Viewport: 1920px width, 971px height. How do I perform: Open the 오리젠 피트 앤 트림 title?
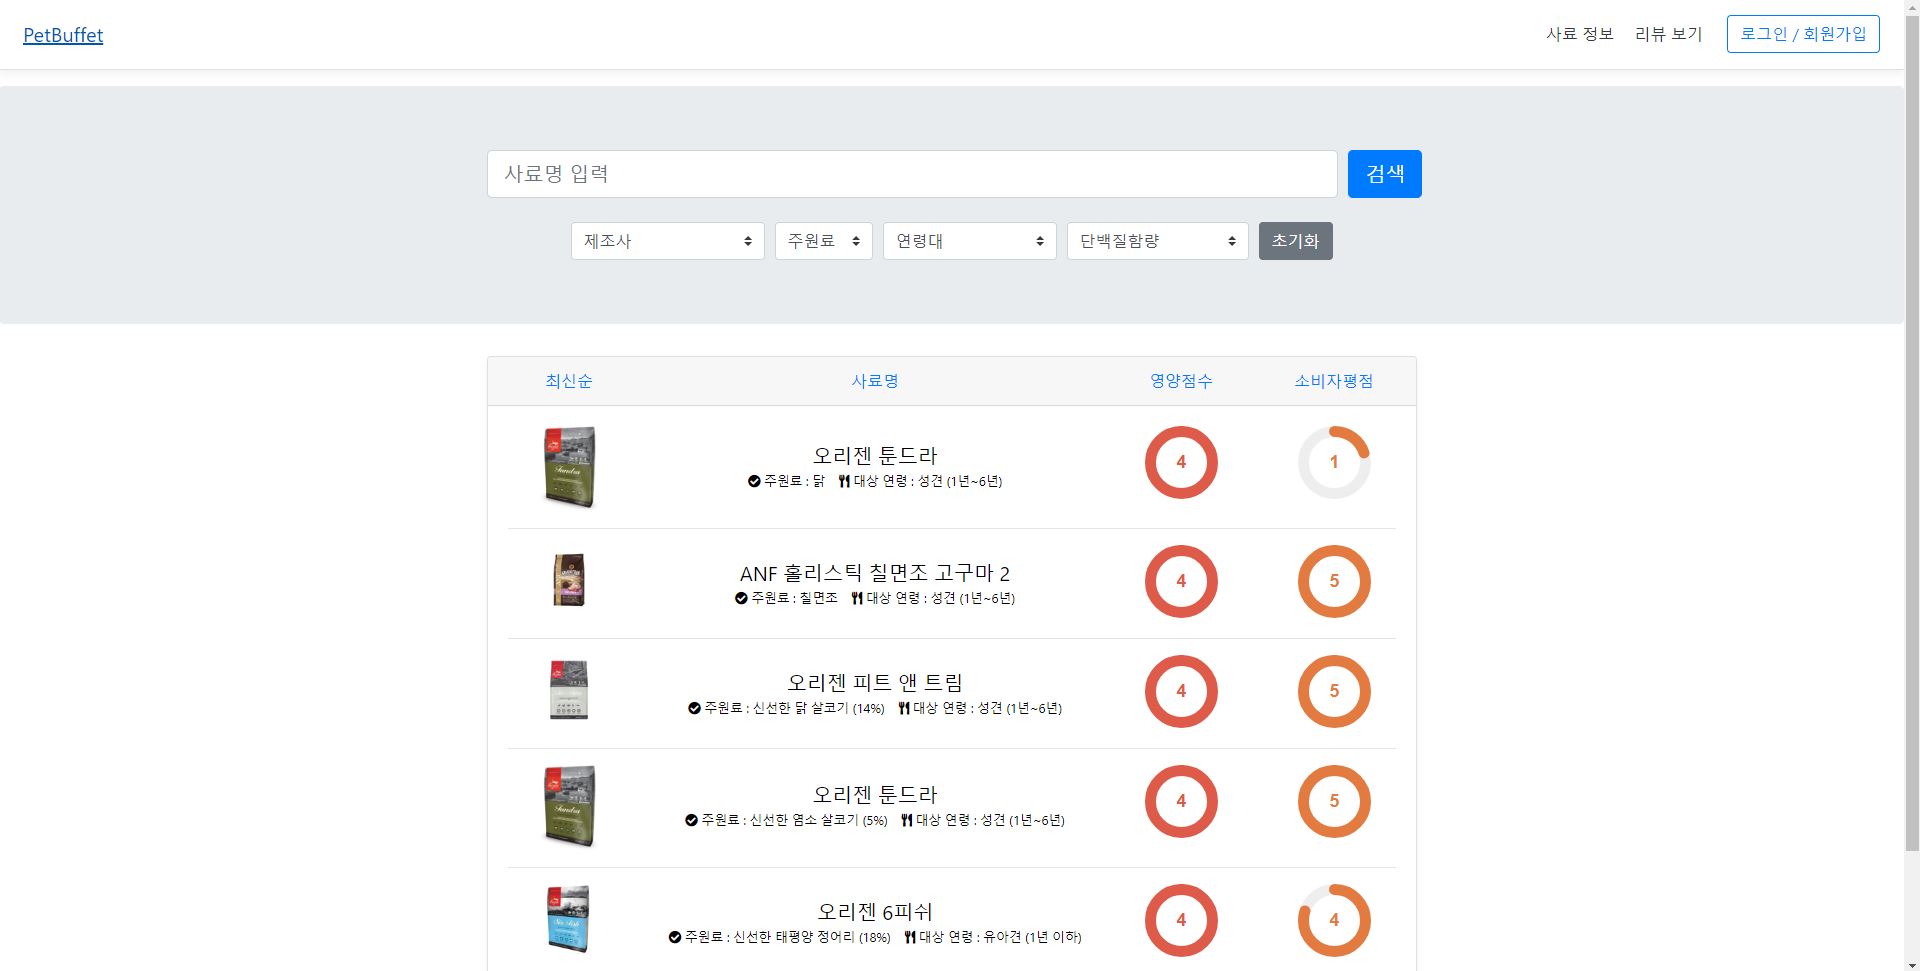coord(875,683)
